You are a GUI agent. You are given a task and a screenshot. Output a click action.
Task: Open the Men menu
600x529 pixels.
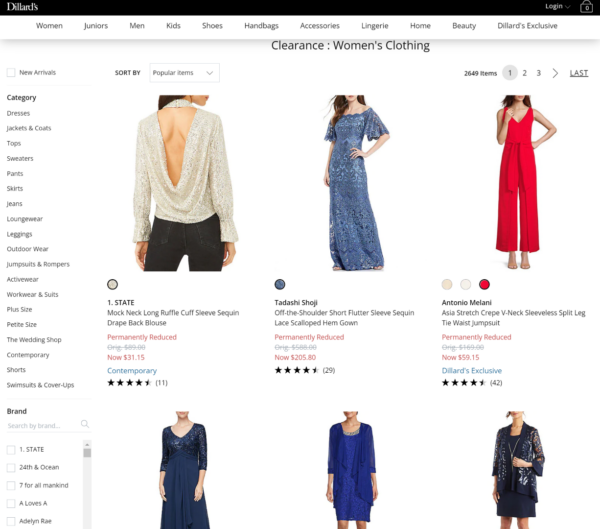(137, 26)
